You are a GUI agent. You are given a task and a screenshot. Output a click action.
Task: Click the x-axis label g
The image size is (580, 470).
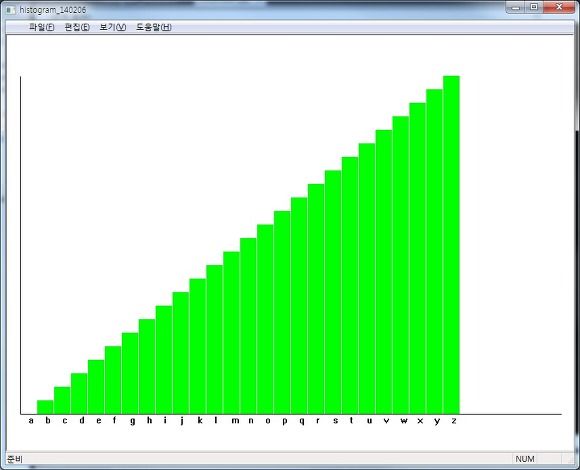point(132,421)
